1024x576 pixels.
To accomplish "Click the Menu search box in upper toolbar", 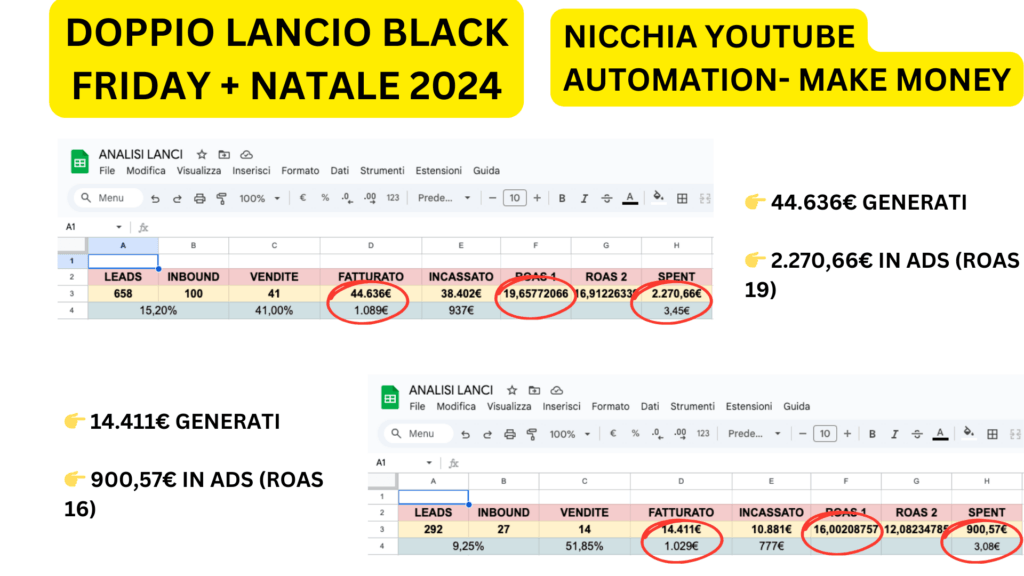I will click(x=108, y=198).
